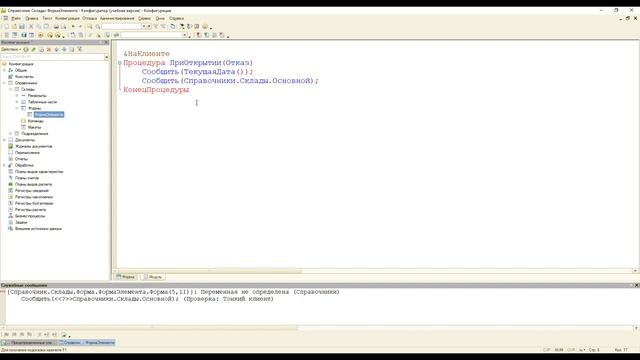Click the Move down arrow in configuration panel
This screenshot has width=640, height=360.
[64, 49]
